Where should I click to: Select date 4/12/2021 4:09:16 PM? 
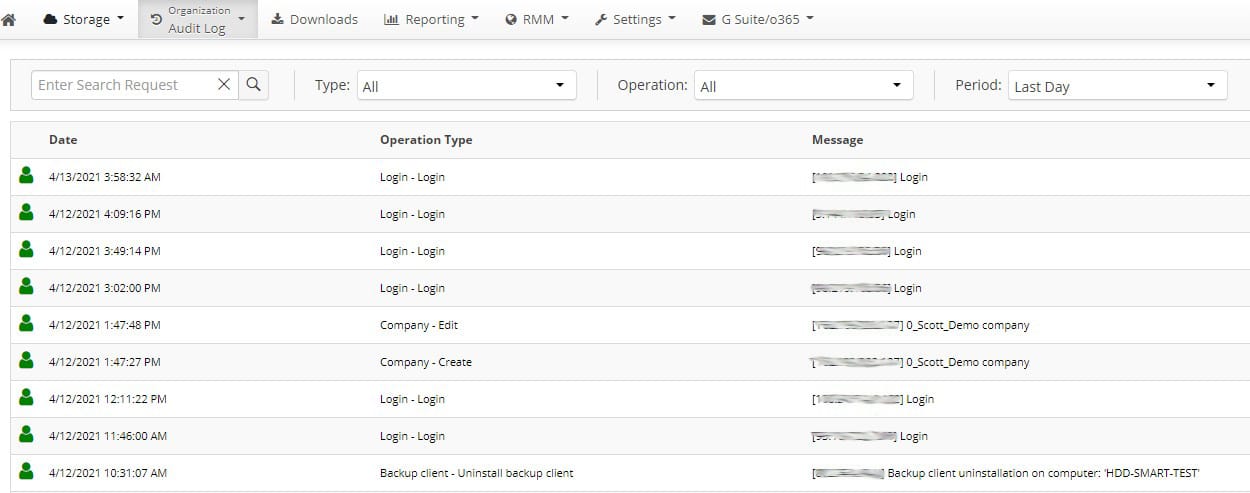click(105, 214)
